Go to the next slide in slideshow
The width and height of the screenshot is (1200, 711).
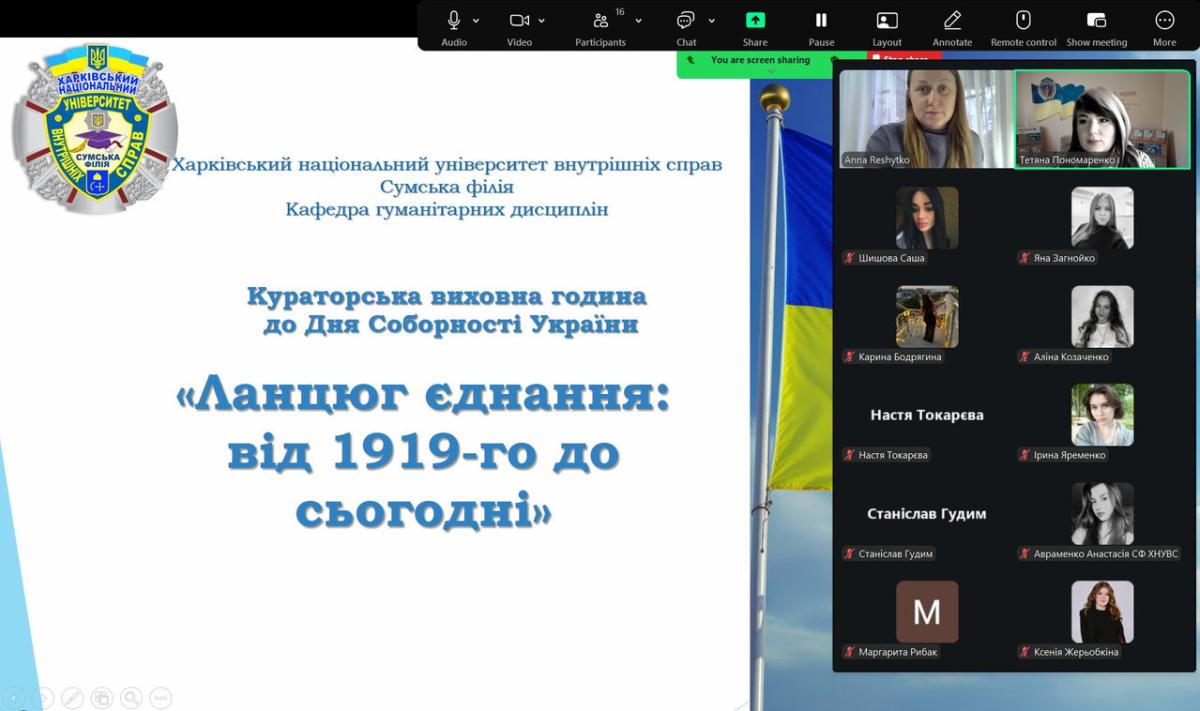[43, 698]
